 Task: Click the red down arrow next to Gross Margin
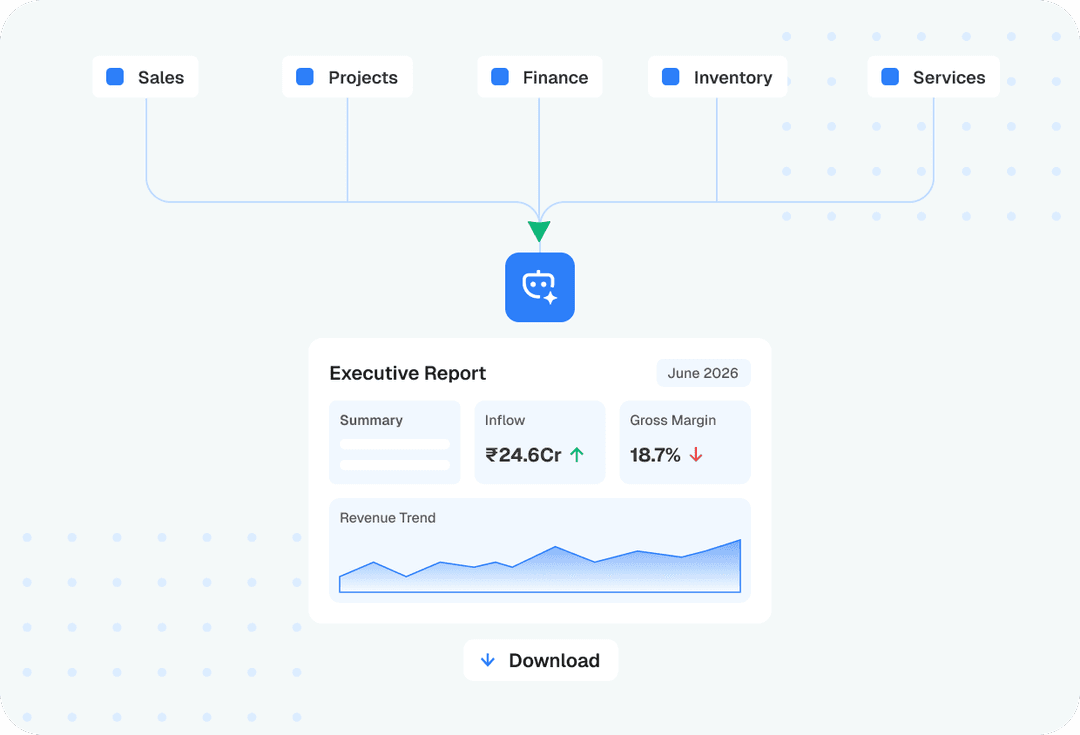[x=696, y=455]
